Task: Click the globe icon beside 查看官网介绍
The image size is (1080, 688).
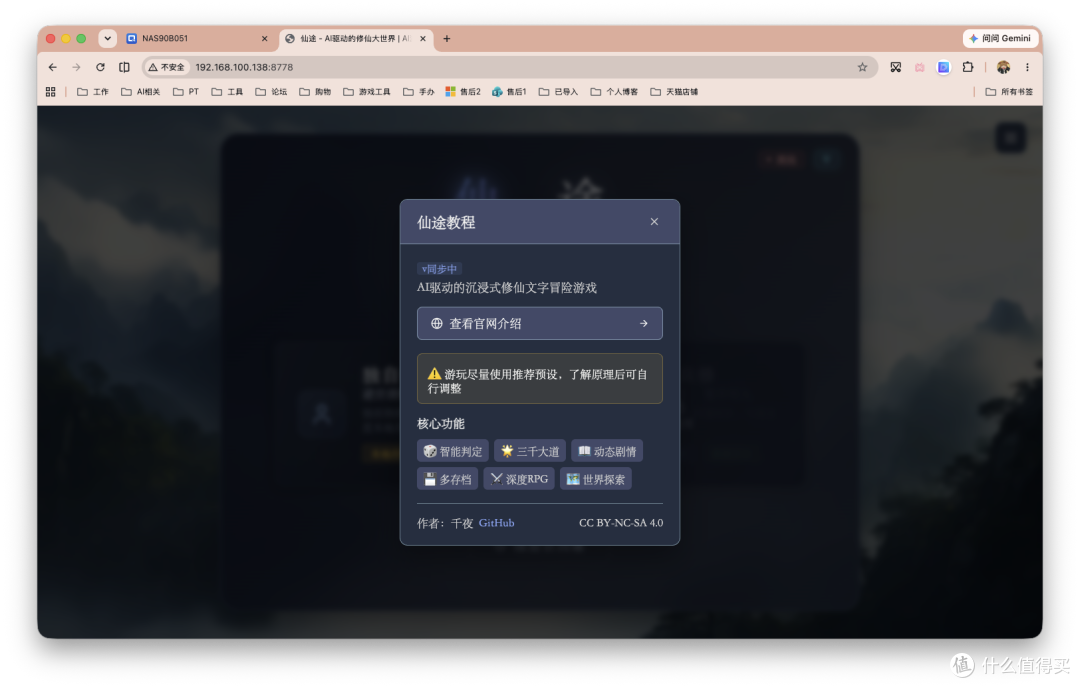Action: pos(436,323)
